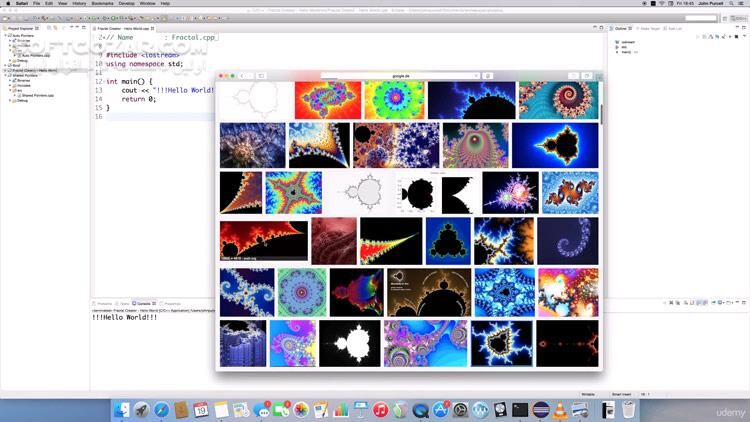Select Shared Pointers.cpp file in Project Explorer

[36, 95]
